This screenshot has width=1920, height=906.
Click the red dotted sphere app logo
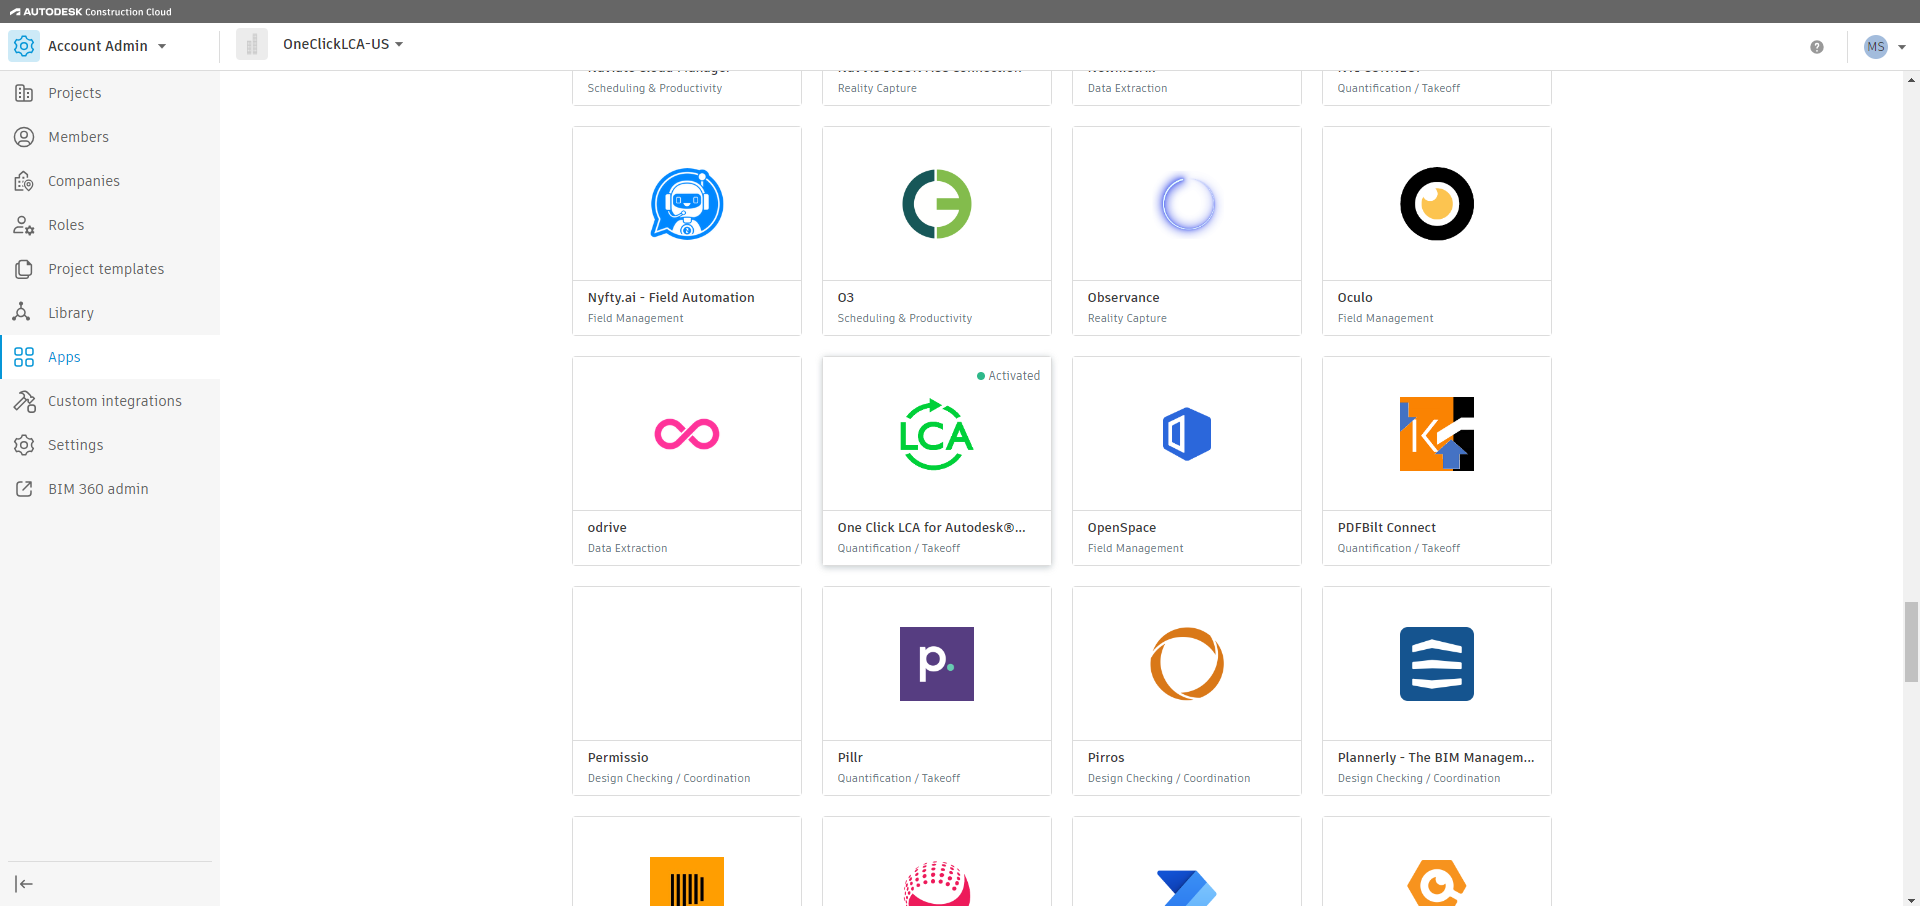pos(937,884)
